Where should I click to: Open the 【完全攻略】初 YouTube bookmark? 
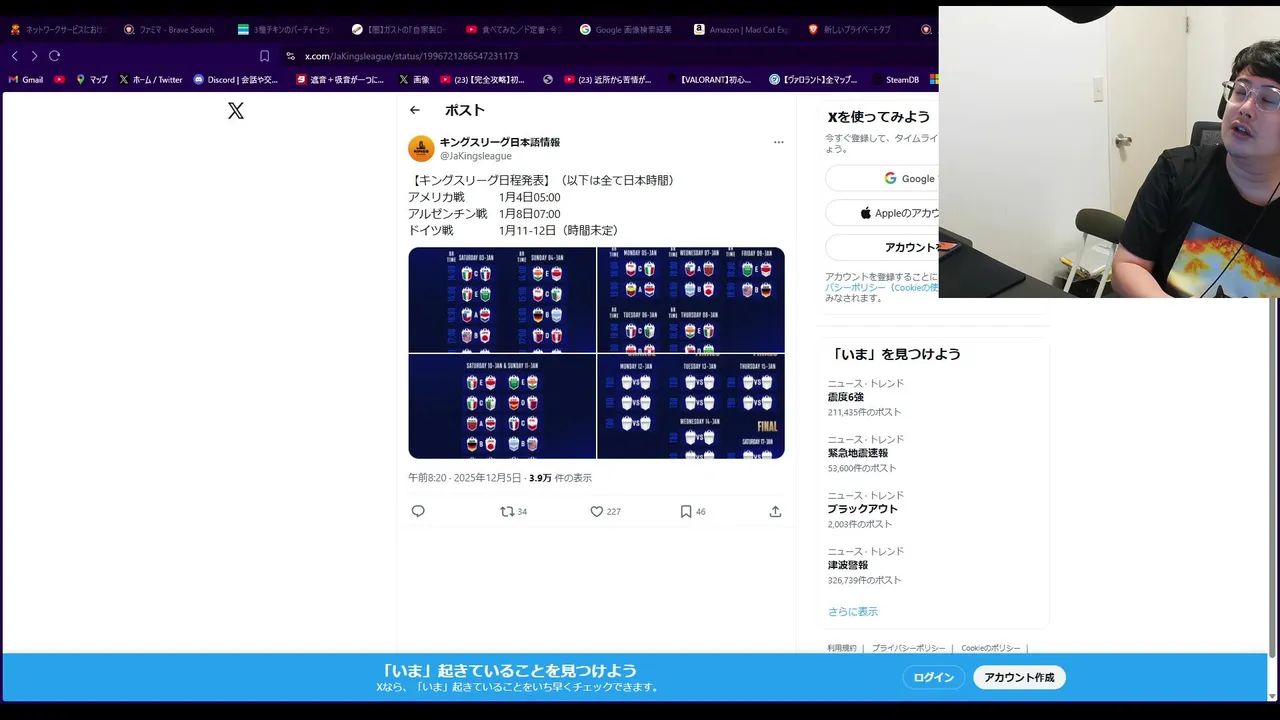pyautogui.click(x=482, y=80)
